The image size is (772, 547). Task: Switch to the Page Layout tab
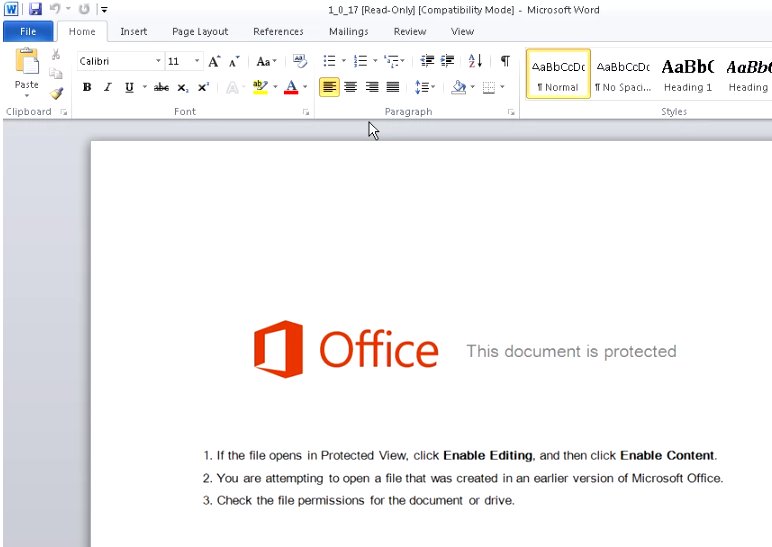click(200, 32)
